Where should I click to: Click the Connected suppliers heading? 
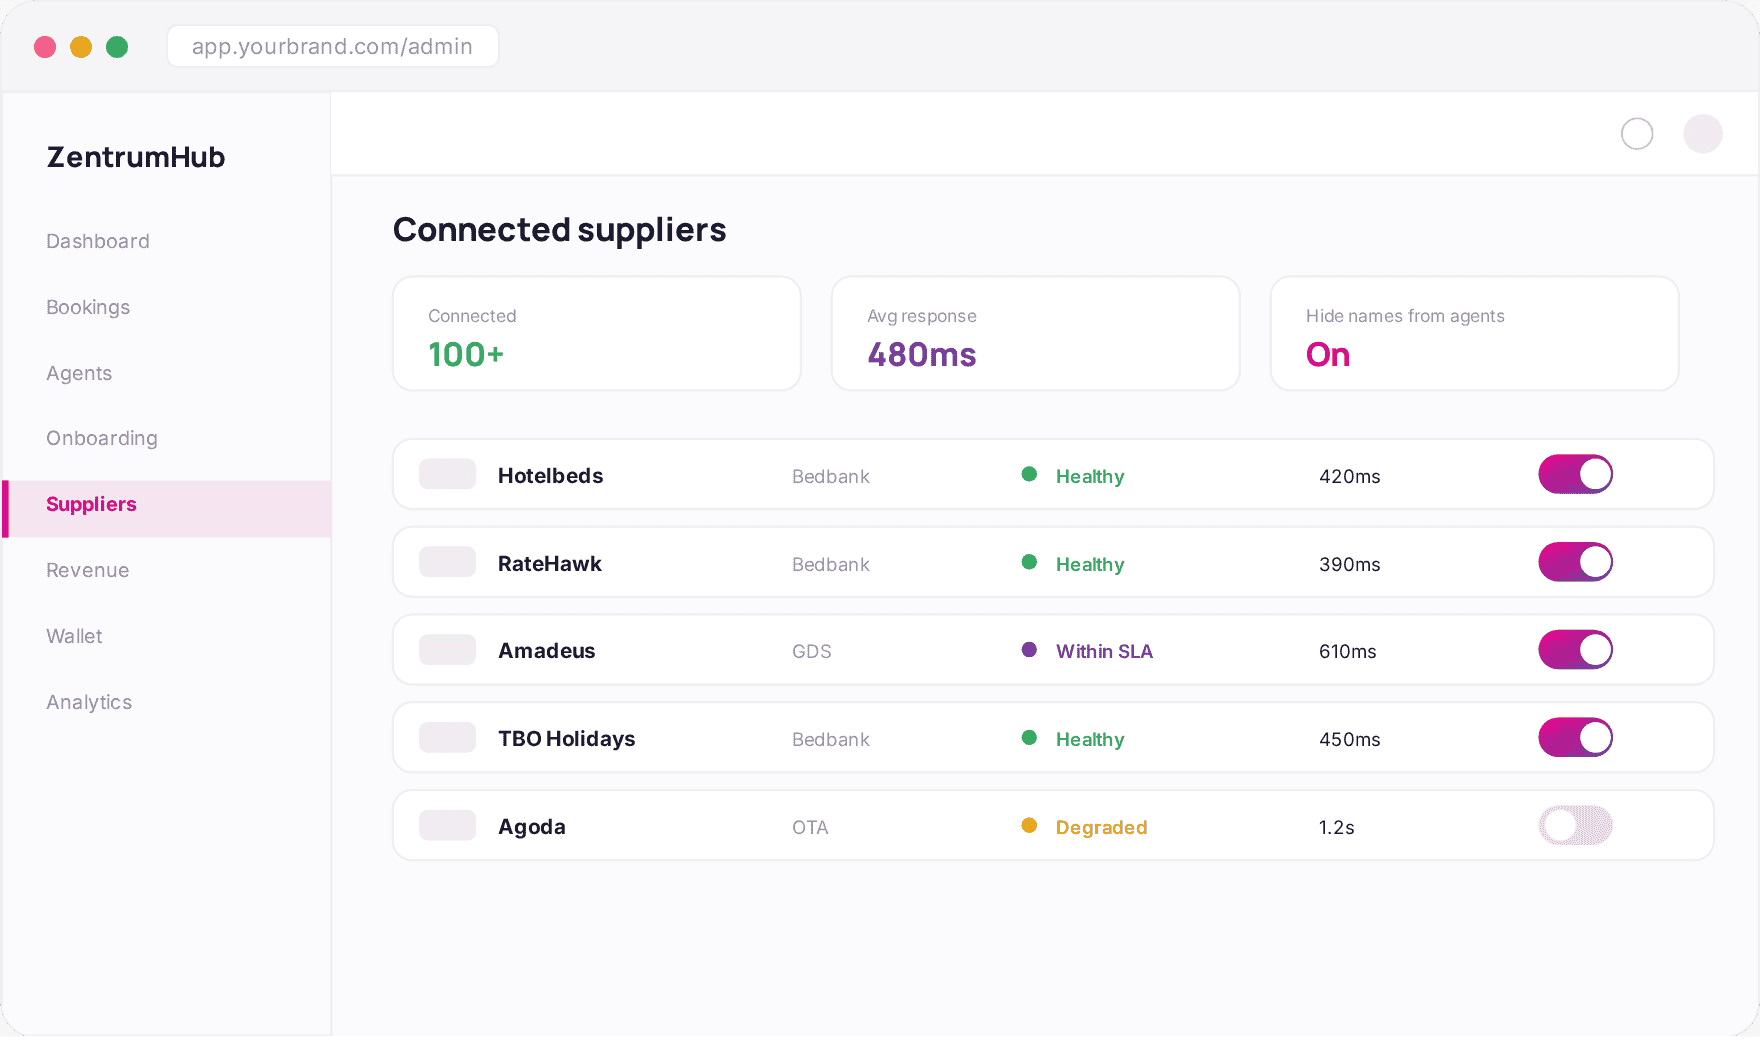pos(560,230)
